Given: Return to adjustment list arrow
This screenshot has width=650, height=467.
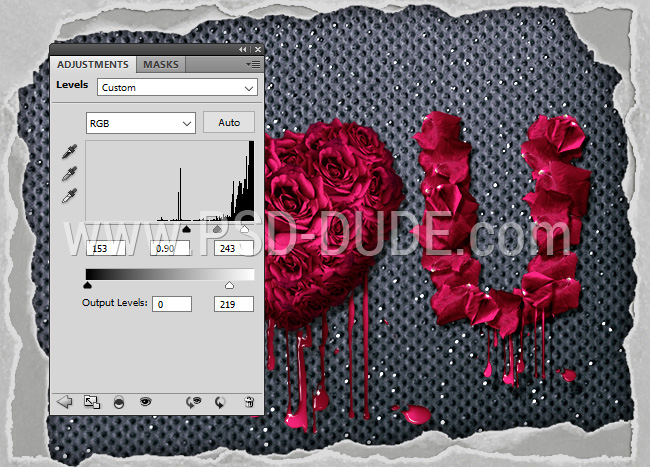Looking at the screenshot, I should click(x=64, y=402).
